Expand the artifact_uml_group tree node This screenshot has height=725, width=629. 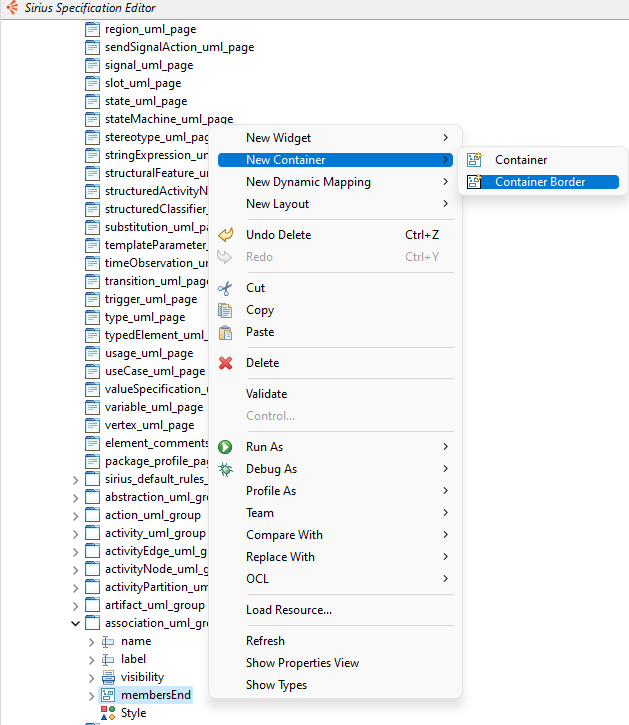click(75, 606)
